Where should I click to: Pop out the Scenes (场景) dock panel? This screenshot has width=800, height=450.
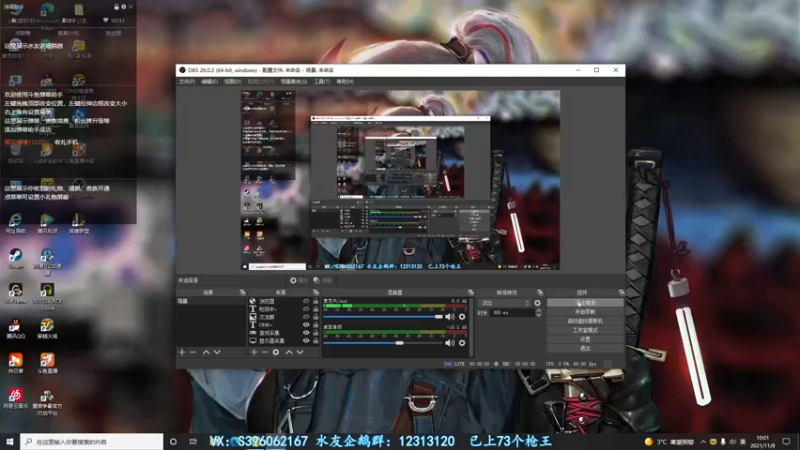[x=242, y=292]
